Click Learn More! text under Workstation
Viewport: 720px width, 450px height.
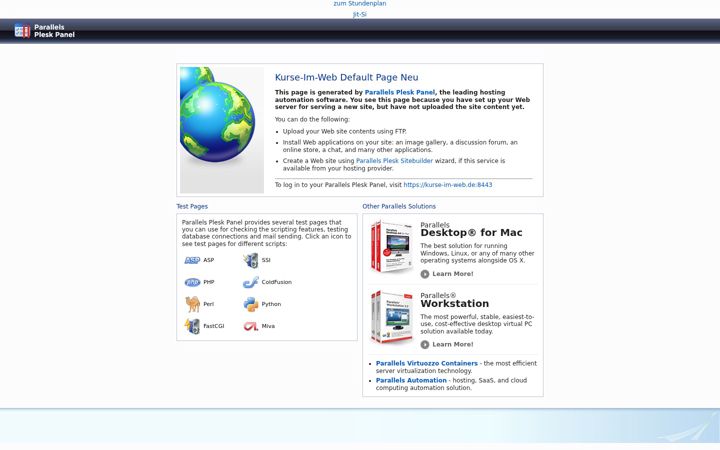[452, 344]
